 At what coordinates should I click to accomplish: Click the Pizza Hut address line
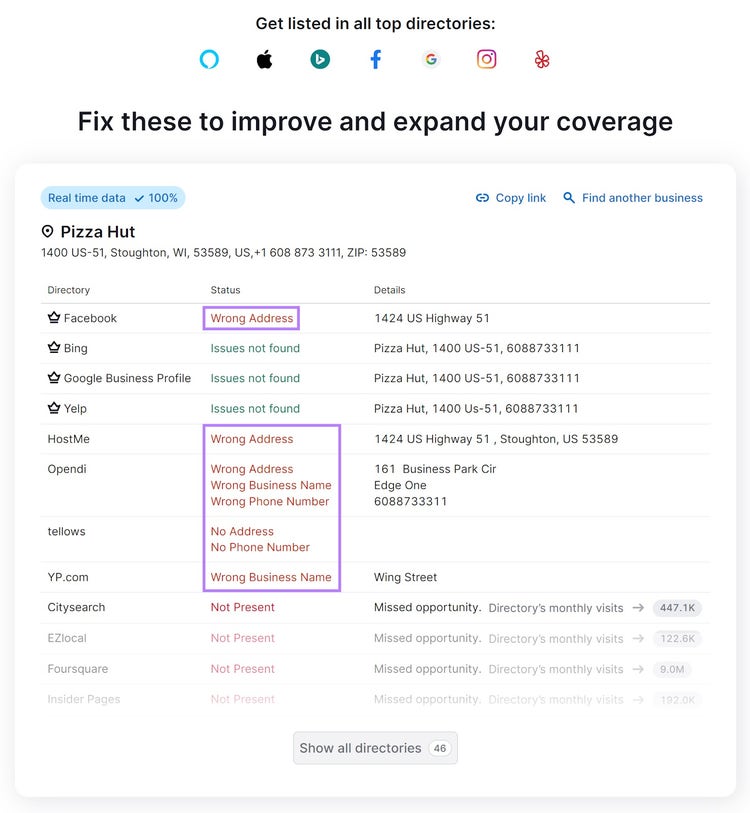(x=224, y=253)
